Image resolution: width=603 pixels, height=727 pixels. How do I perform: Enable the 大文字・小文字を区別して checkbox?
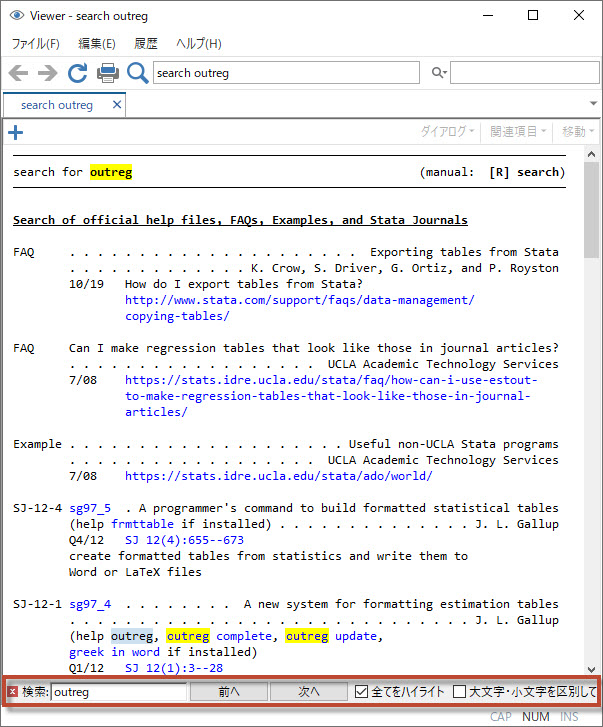pos(459,692)
